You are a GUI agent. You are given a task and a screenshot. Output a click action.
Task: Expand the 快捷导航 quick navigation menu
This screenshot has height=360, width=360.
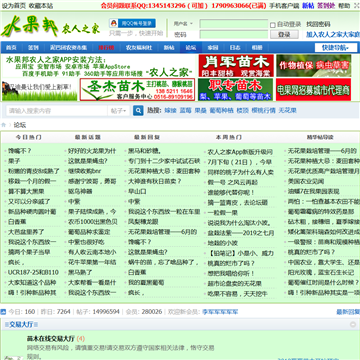[x=336, y=48]
